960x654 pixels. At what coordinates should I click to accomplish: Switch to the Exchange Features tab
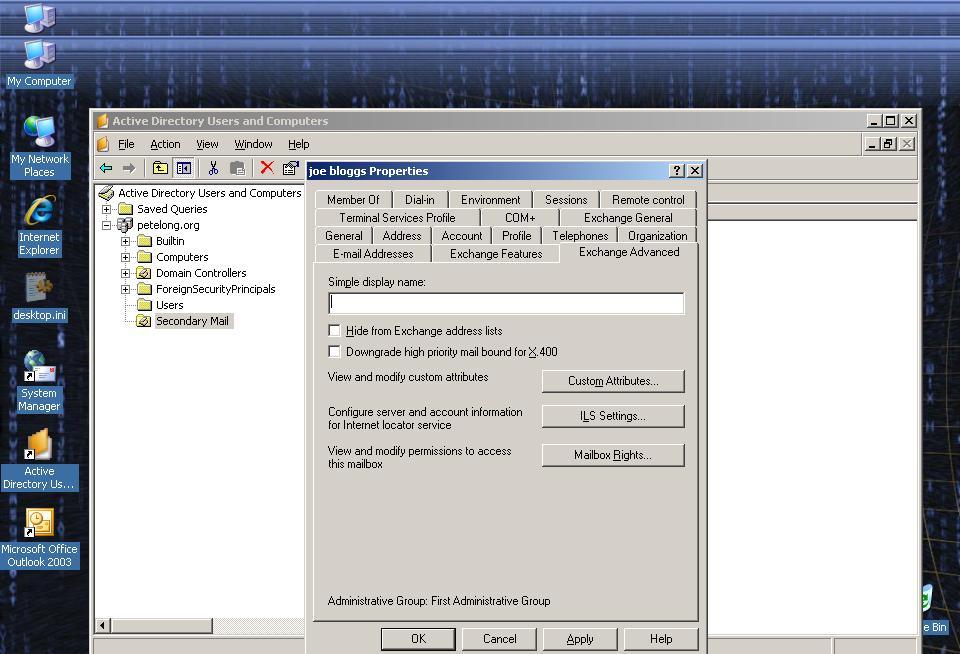click(496, 254)
